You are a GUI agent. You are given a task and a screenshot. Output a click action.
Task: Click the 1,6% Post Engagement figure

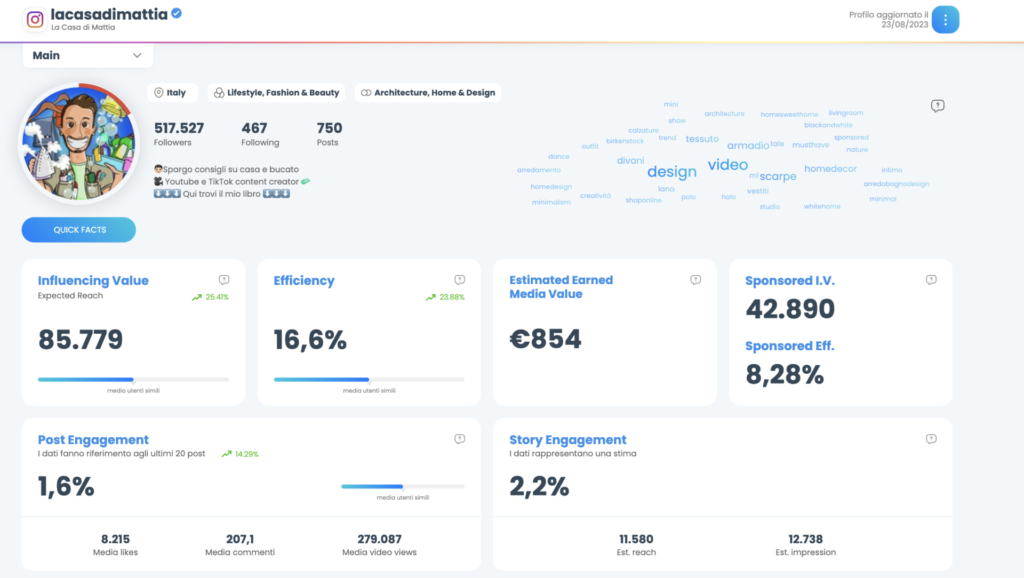coord(66,487)
